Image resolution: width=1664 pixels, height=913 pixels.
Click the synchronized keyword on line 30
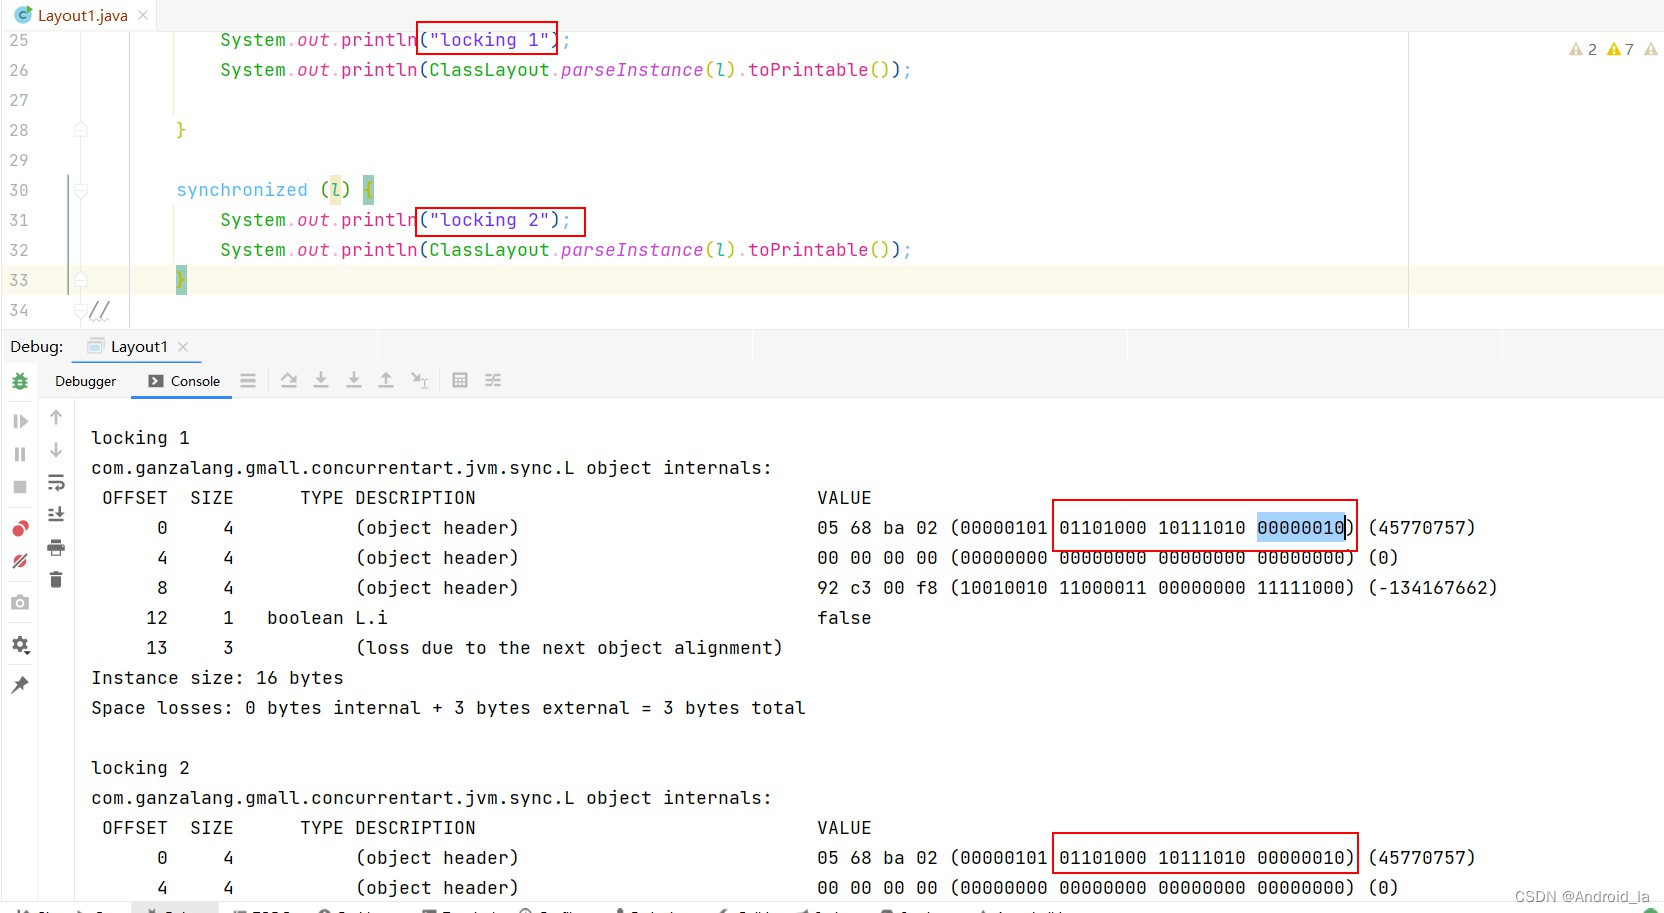click(x=242, y=190)
